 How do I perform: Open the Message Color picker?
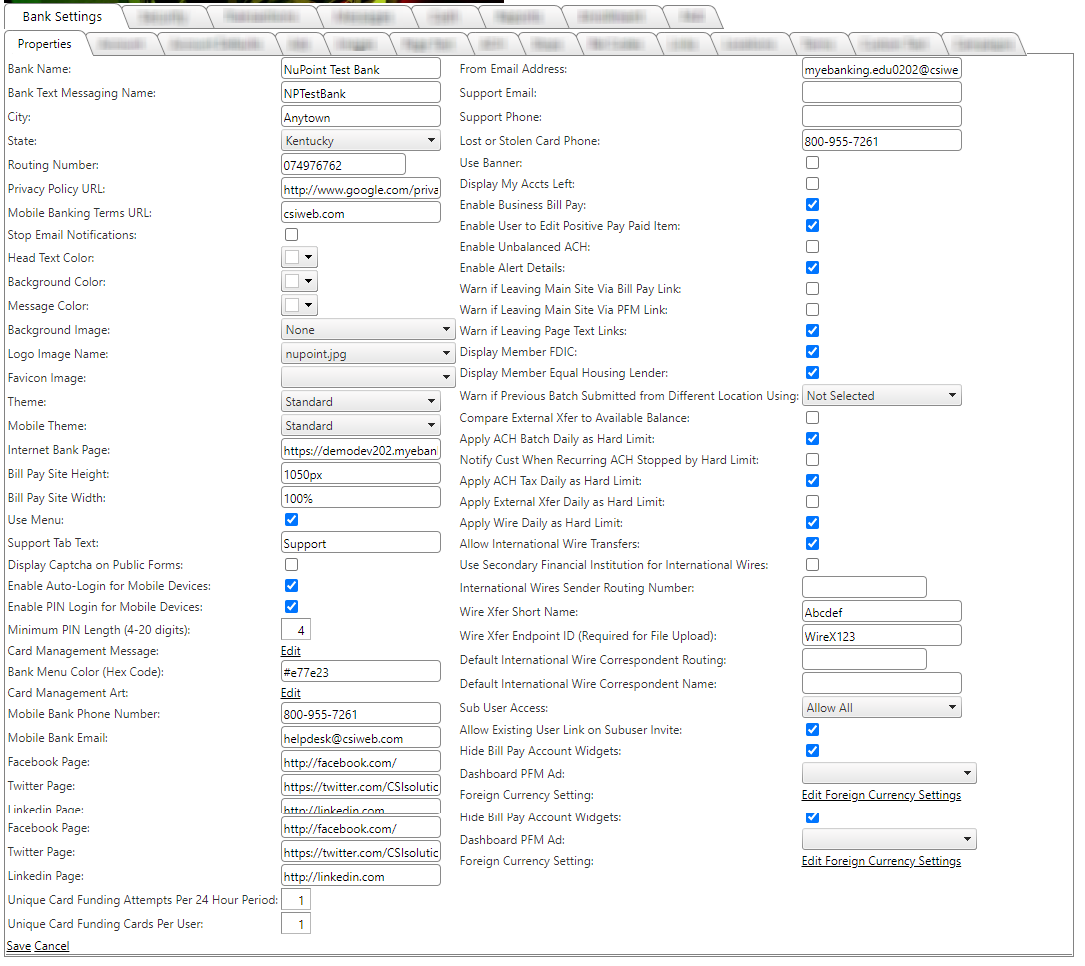299,306
